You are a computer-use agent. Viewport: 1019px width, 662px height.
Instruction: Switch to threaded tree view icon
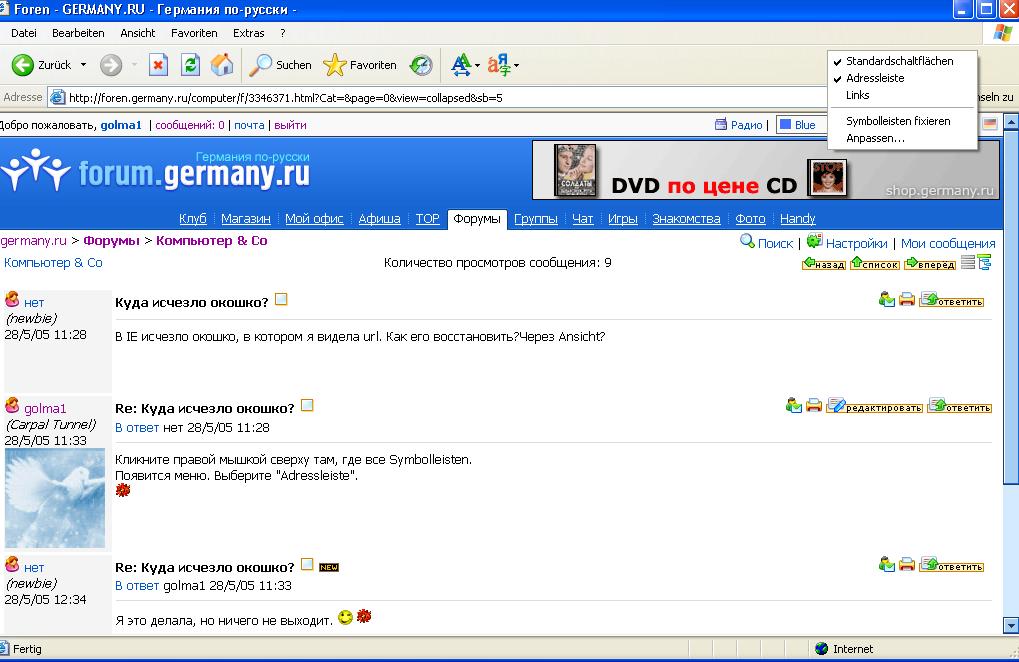click(x=984, y=263)
